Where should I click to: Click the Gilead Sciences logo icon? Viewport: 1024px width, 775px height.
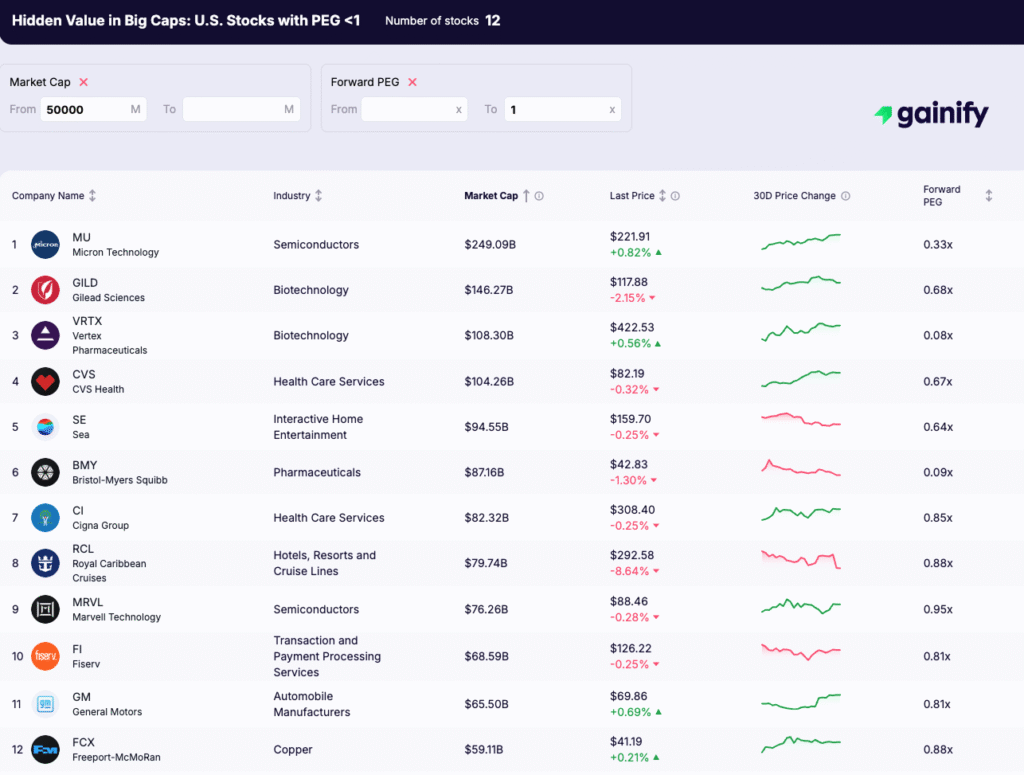tap(44, 289)
